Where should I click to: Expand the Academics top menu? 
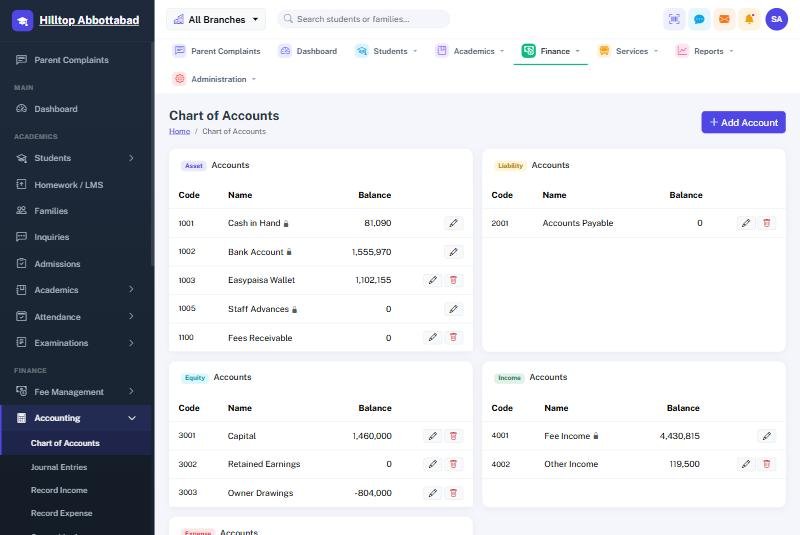pos(470,51)
